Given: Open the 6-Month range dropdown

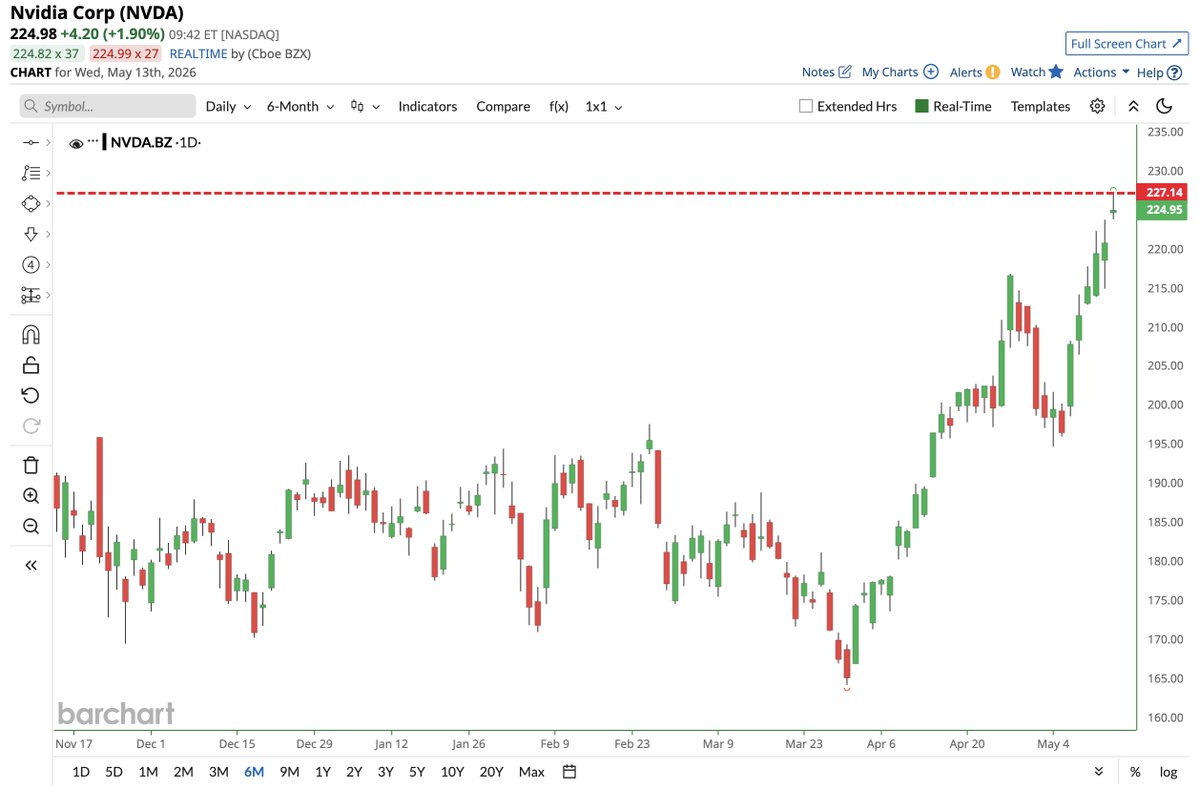Looking at the screenshot, I should tap(301, 106).
